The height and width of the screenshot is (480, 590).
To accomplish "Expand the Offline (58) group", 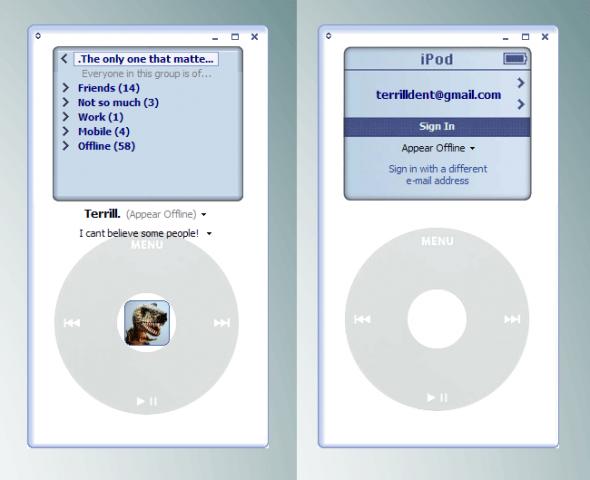I will tap(65, 146).
